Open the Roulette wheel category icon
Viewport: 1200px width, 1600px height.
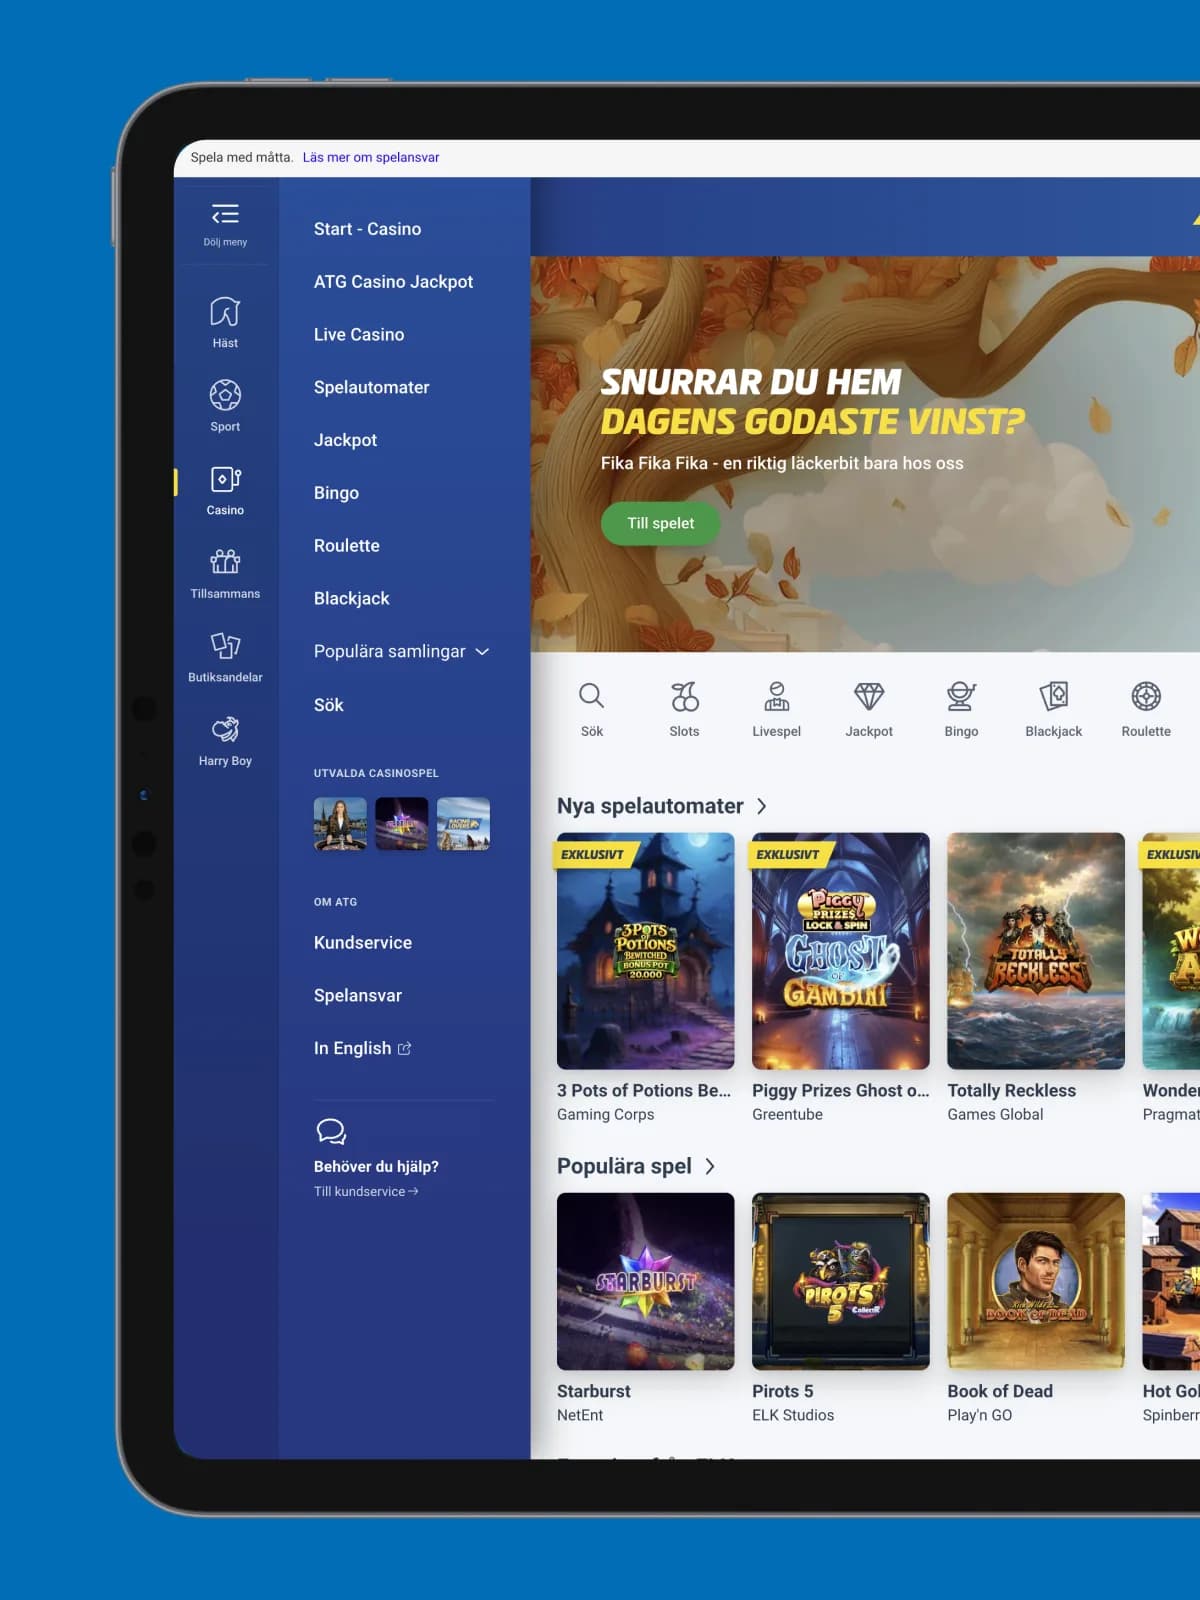click(1146, 696)
